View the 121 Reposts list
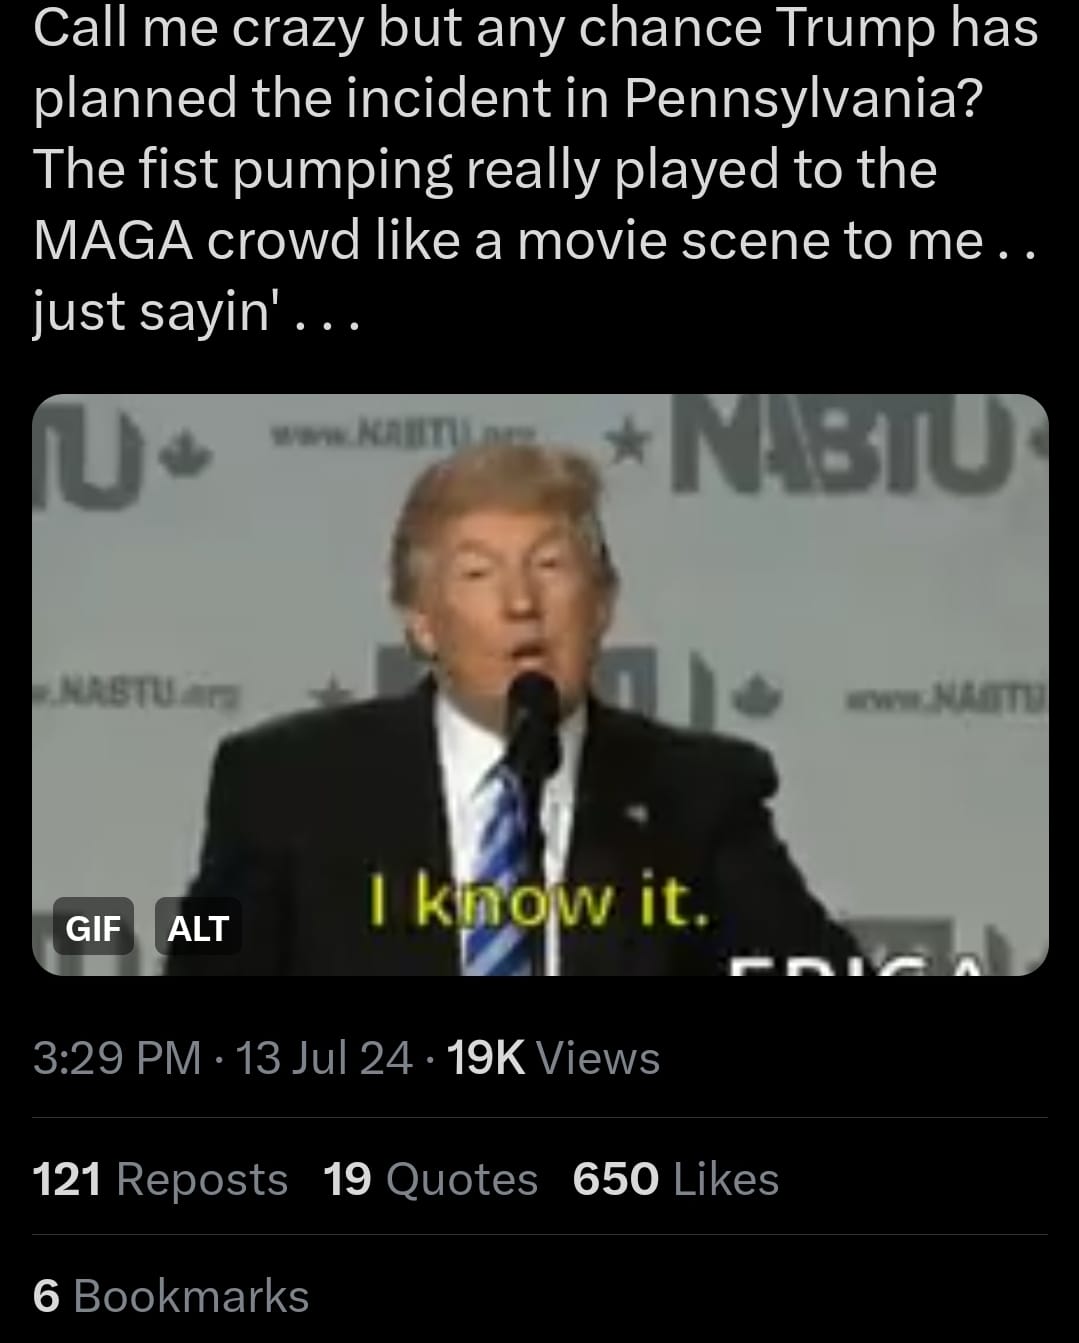The height and width of the screenshot is (1343, 1079). coord(160,1178)
